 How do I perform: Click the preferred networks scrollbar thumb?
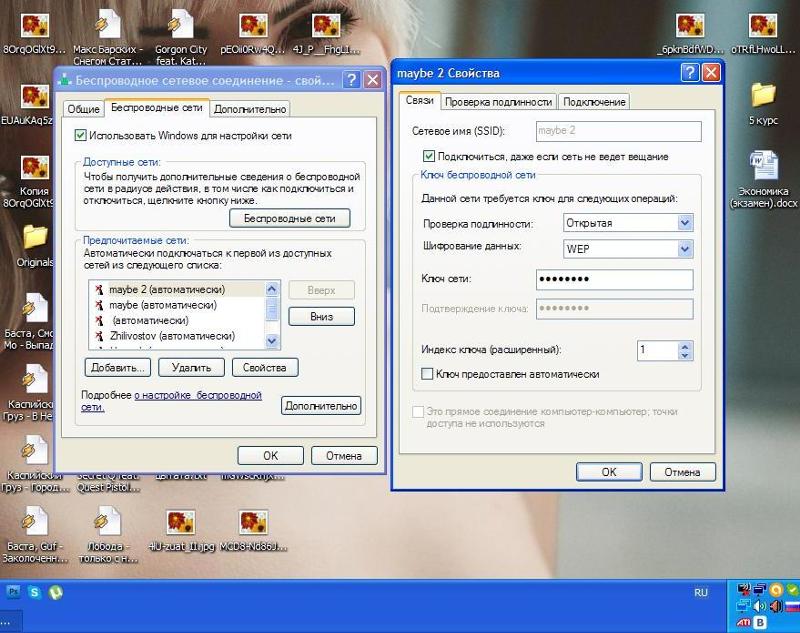(x=272, y=309)
